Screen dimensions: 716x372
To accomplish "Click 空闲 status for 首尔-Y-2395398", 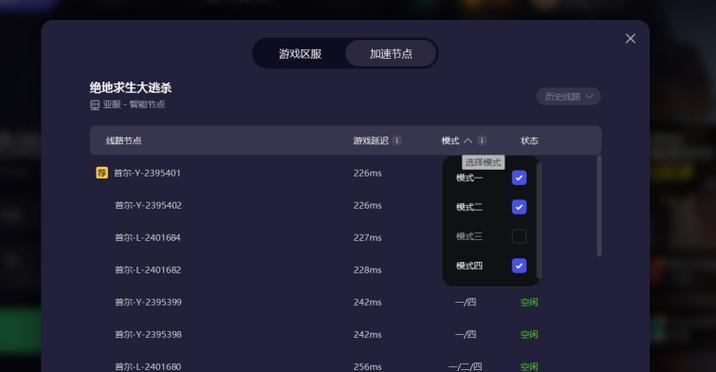I will point(529,335).
